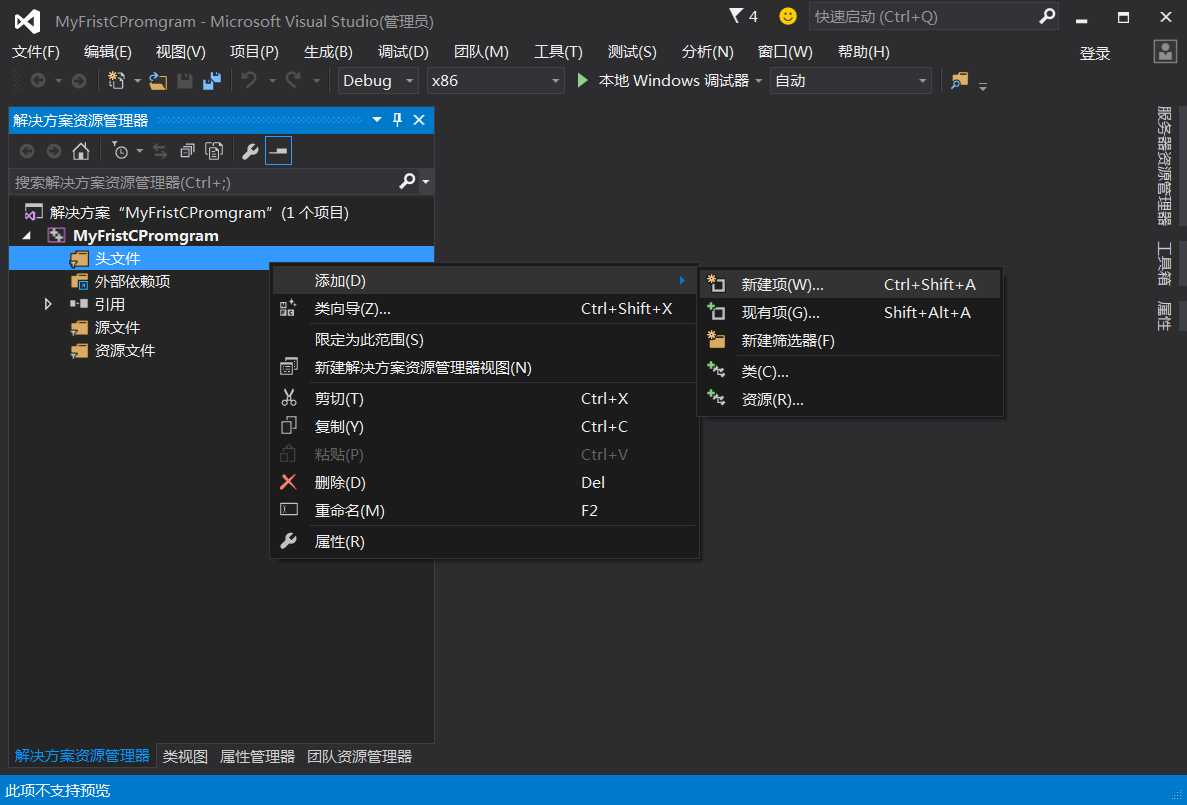The height and width of the screenshot is (805, 1187).
Task: Open the debugger target dropdown arrow
Action: pyautogui.click(x=759, y=80)
